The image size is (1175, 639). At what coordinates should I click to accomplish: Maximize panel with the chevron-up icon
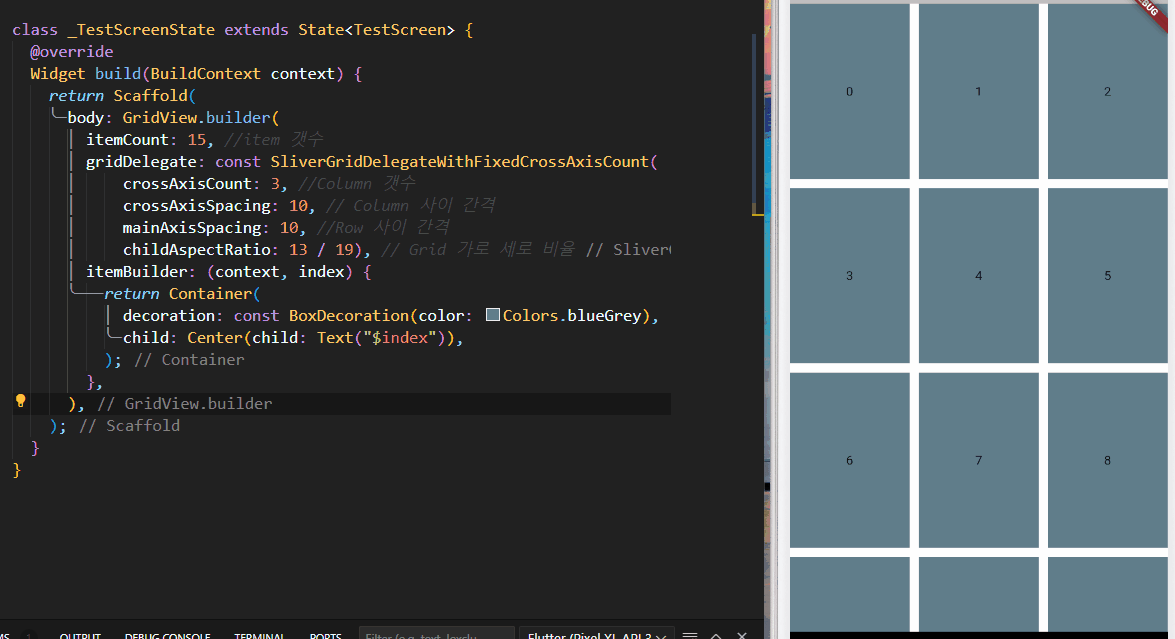point(716,635)
